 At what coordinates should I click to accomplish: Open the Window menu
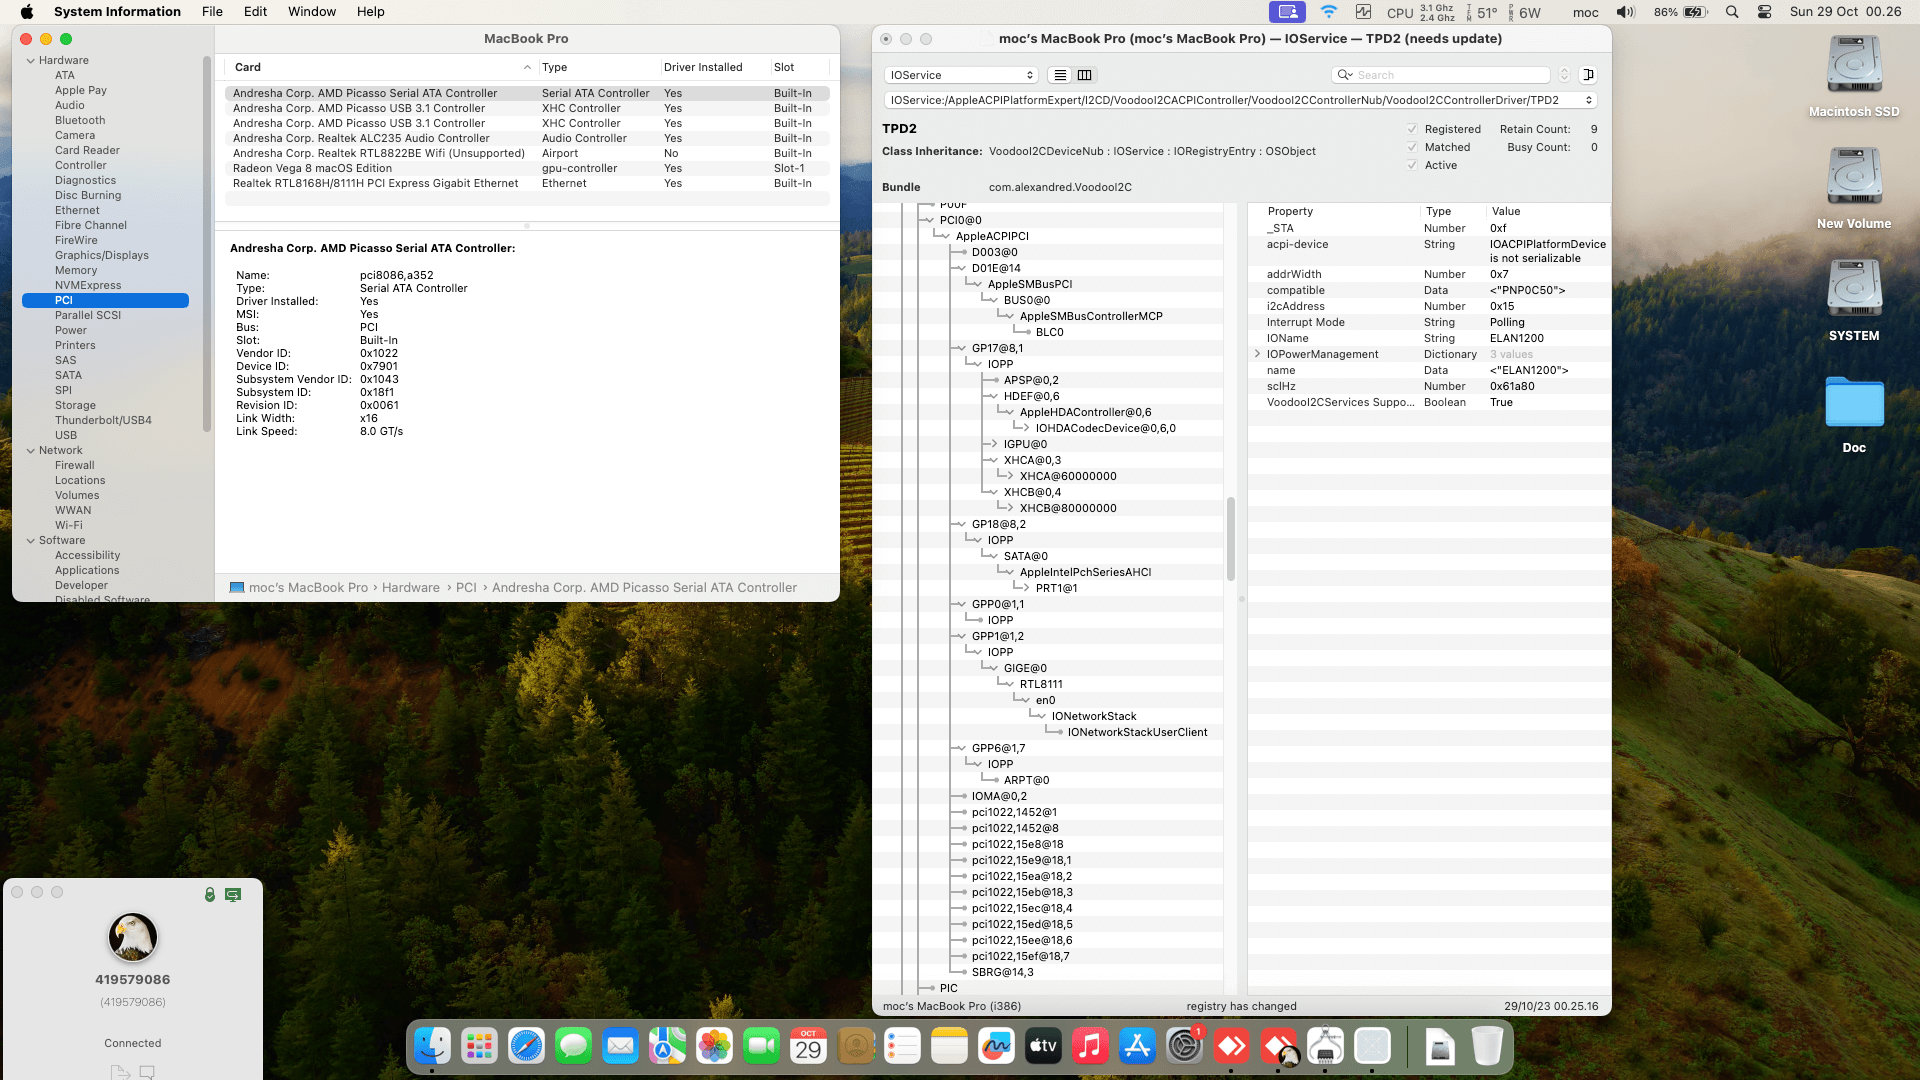[311, 12]
